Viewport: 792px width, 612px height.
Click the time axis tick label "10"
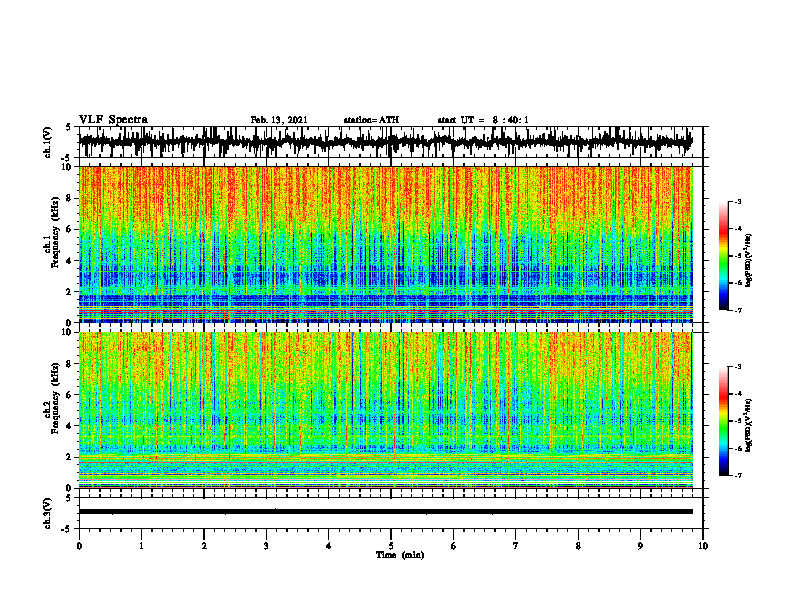pos(703,546)
